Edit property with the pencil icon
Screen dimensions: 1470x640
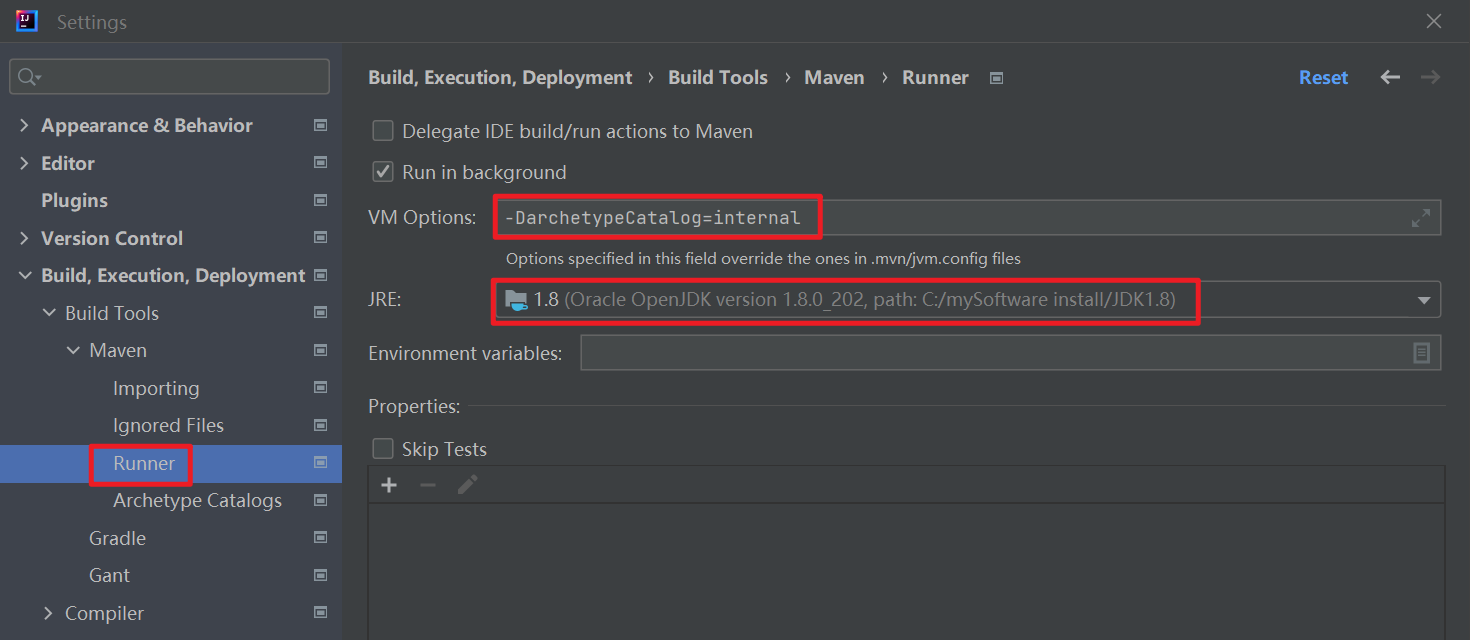[467, 485]
